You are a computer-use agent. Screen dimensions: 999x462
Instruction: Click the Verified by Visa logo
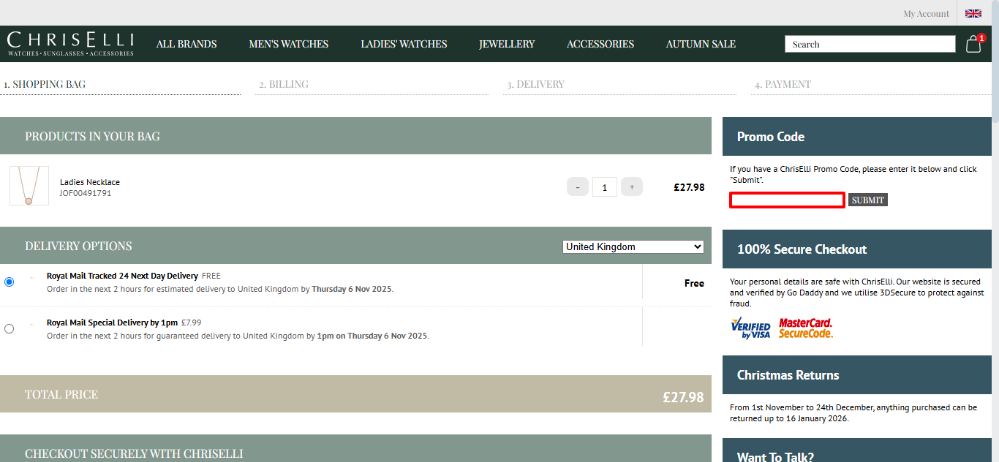point(751,328)
